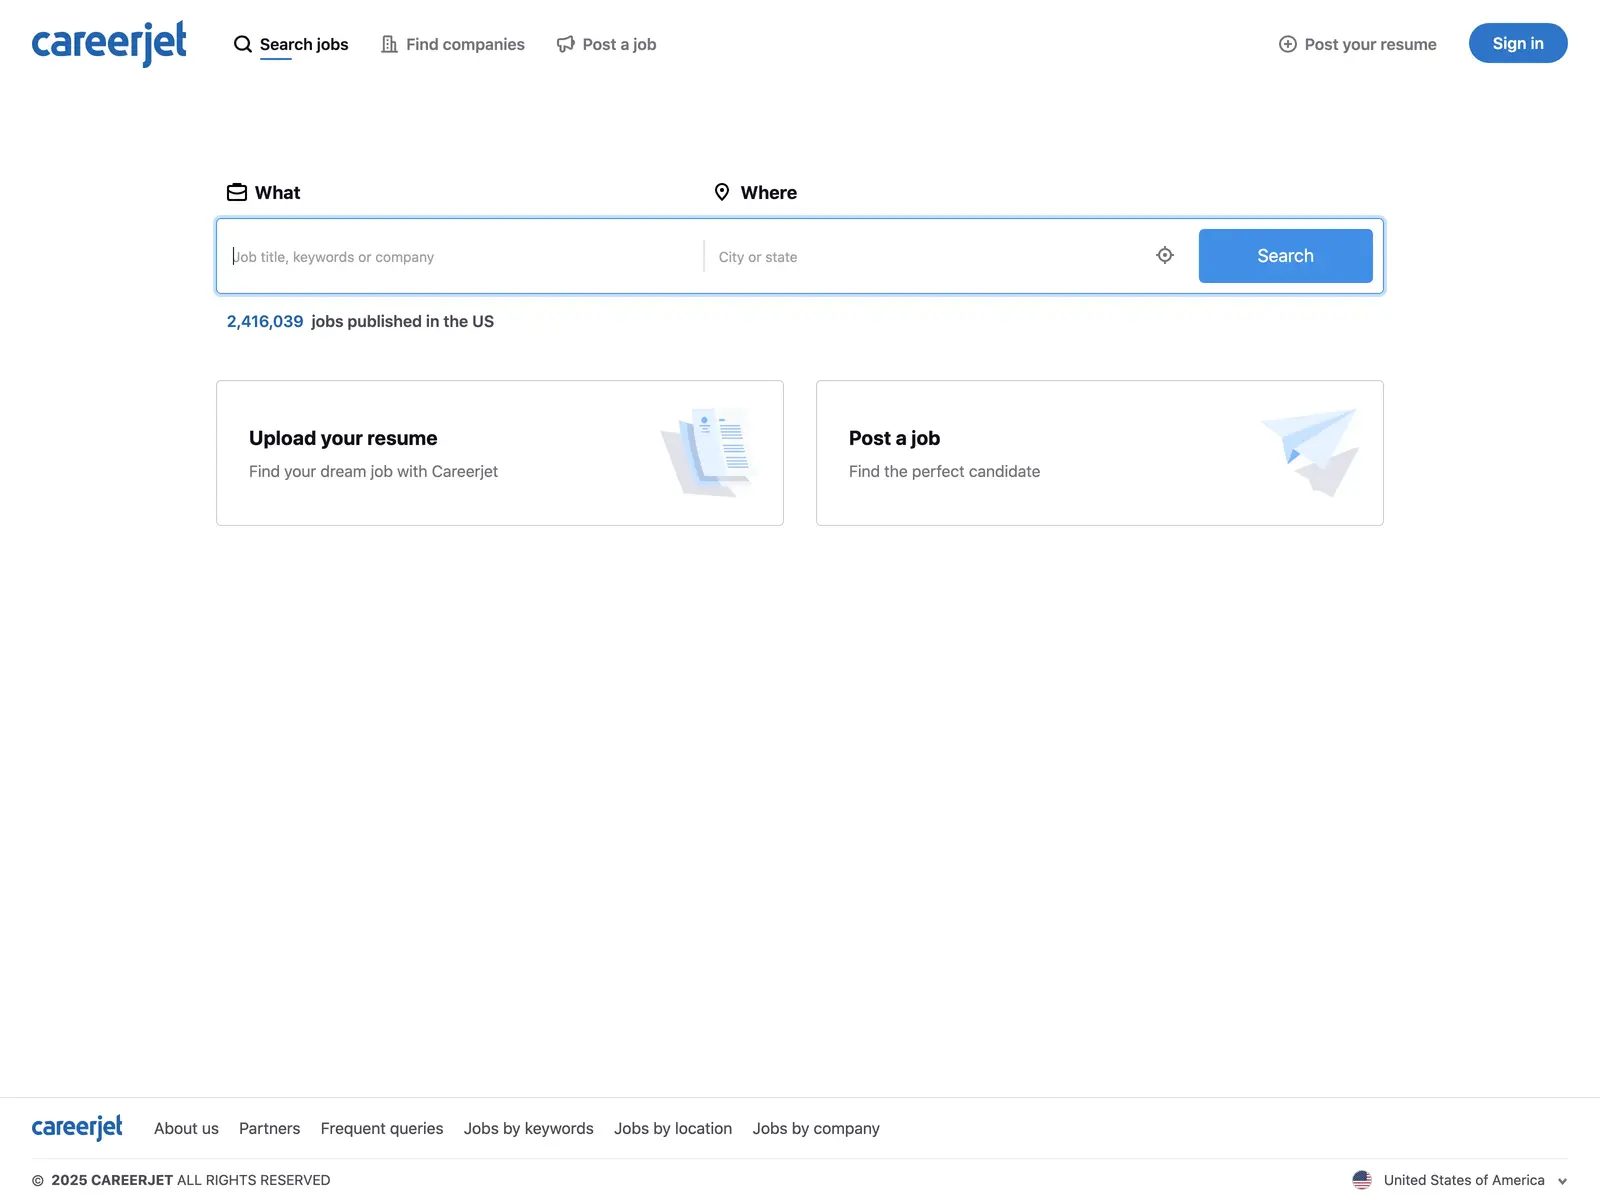
Task: Click the 2,416,039 jobs count
Action: point(265,321)
